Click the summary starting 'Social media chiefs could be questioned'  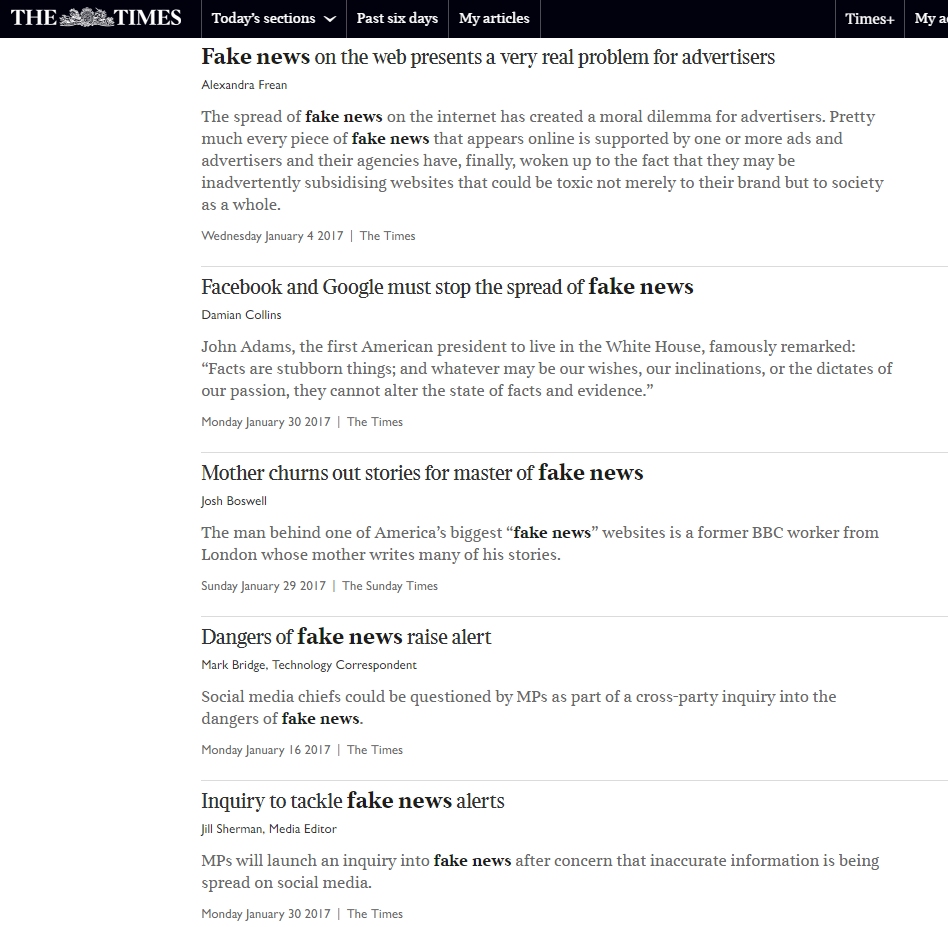tap(519, 707)
